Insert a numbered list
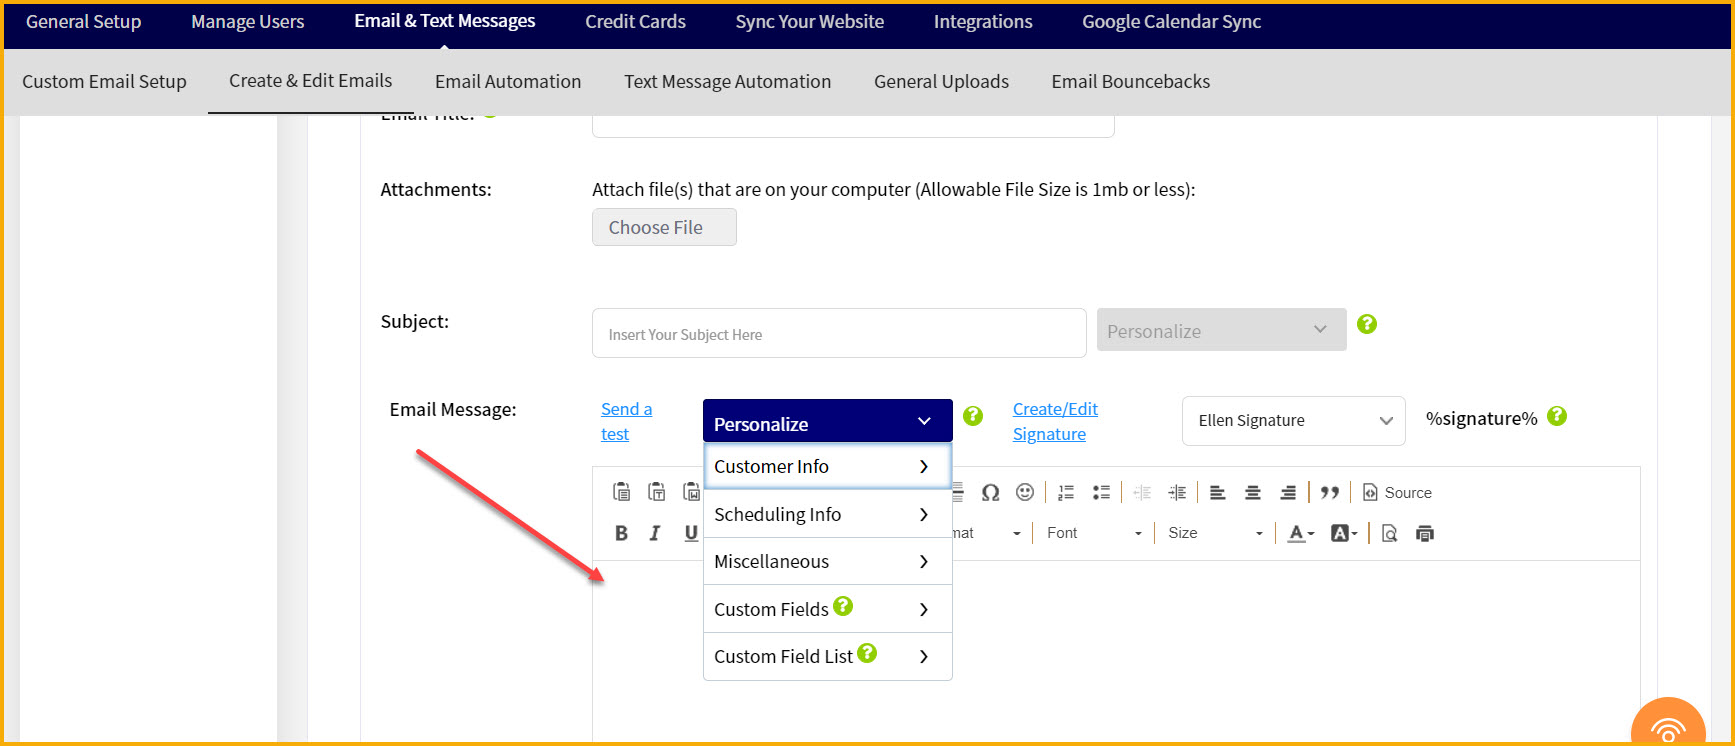Image resolution: width=1735 pixels, height=746 pixels. 1066,492
